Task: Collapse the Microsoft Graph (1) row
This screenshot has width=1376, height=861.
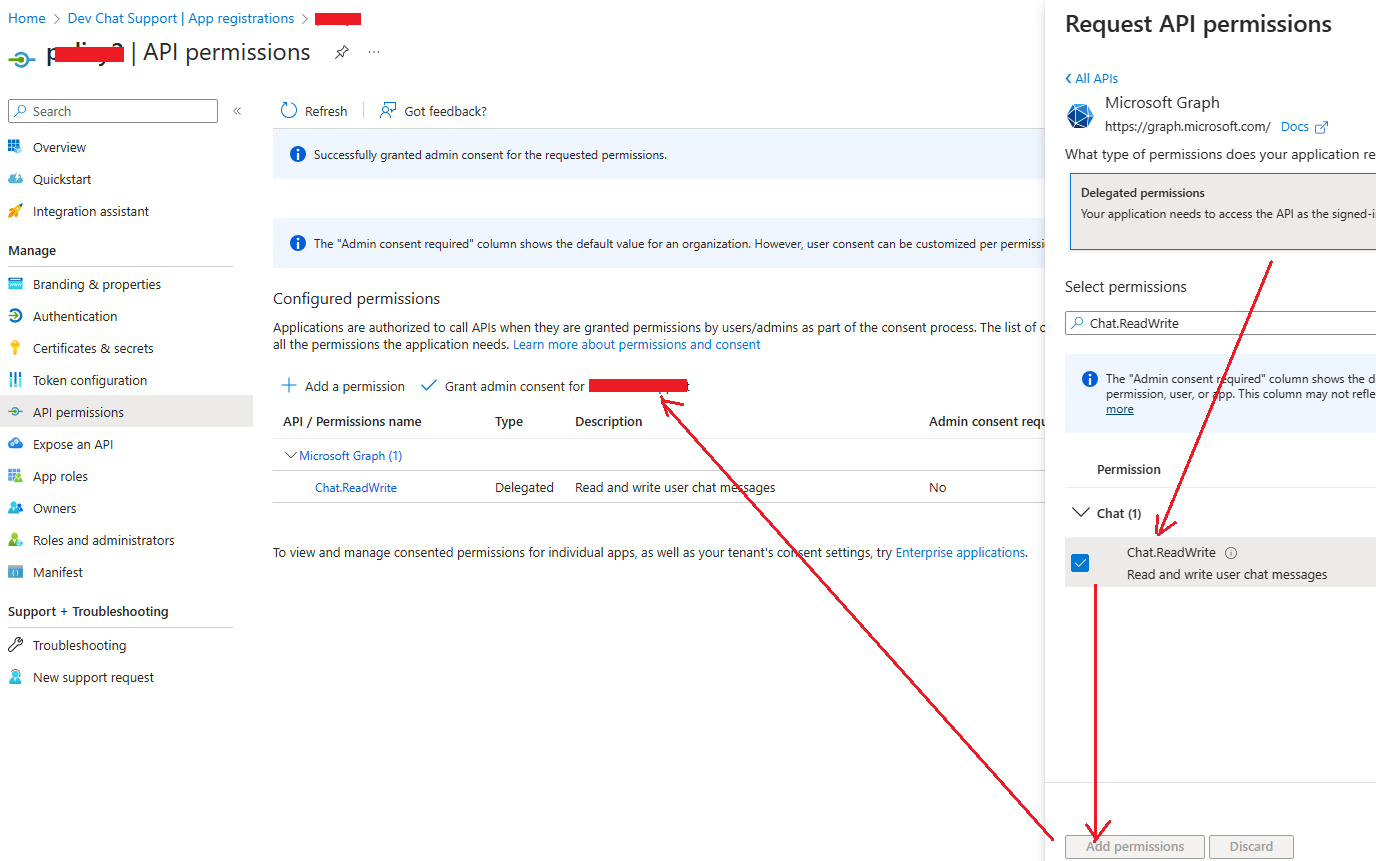Action: 291,455
